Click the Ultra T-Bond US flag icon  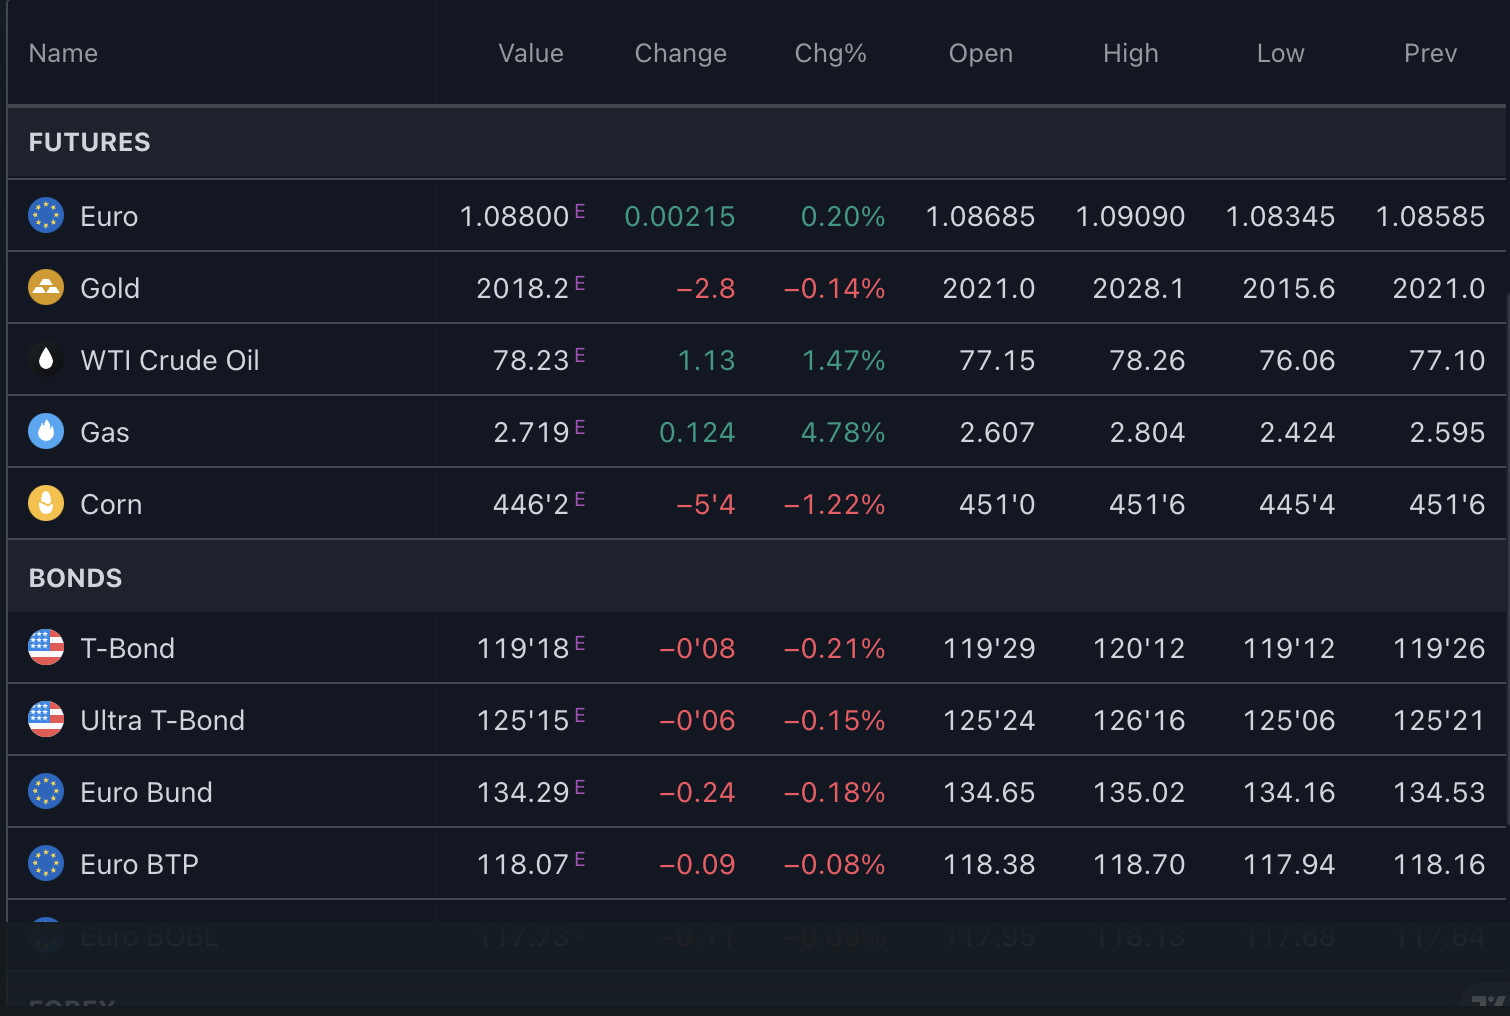click(x=46, y=719)
